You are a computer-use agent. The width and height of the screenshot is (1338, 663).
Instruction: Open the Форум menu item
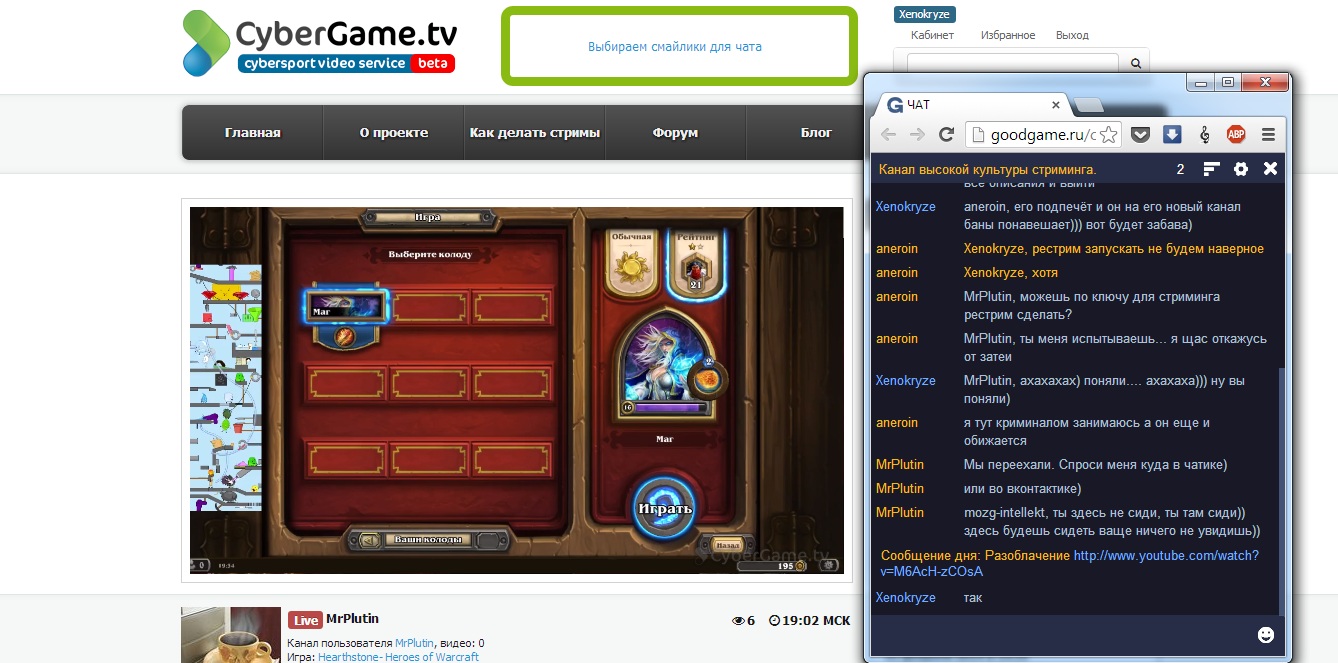tap(675, 132)
